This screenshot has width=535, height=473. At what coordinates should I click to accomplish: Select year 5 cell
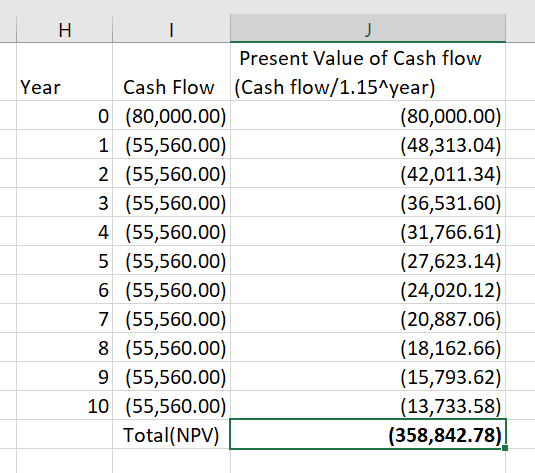click(x=64, y=260)
